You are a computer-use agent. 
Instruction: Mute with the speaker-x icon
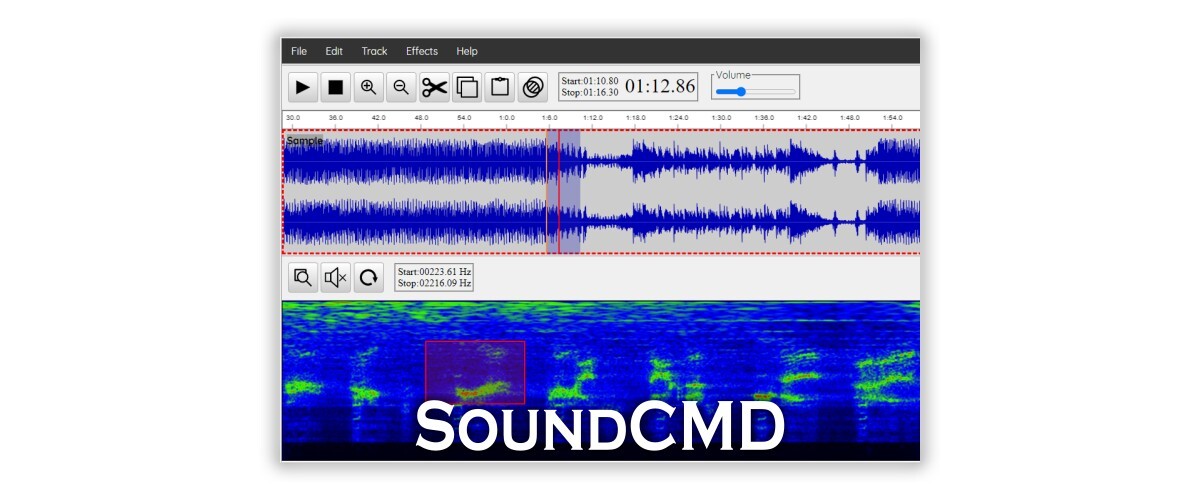click(336, 277)
